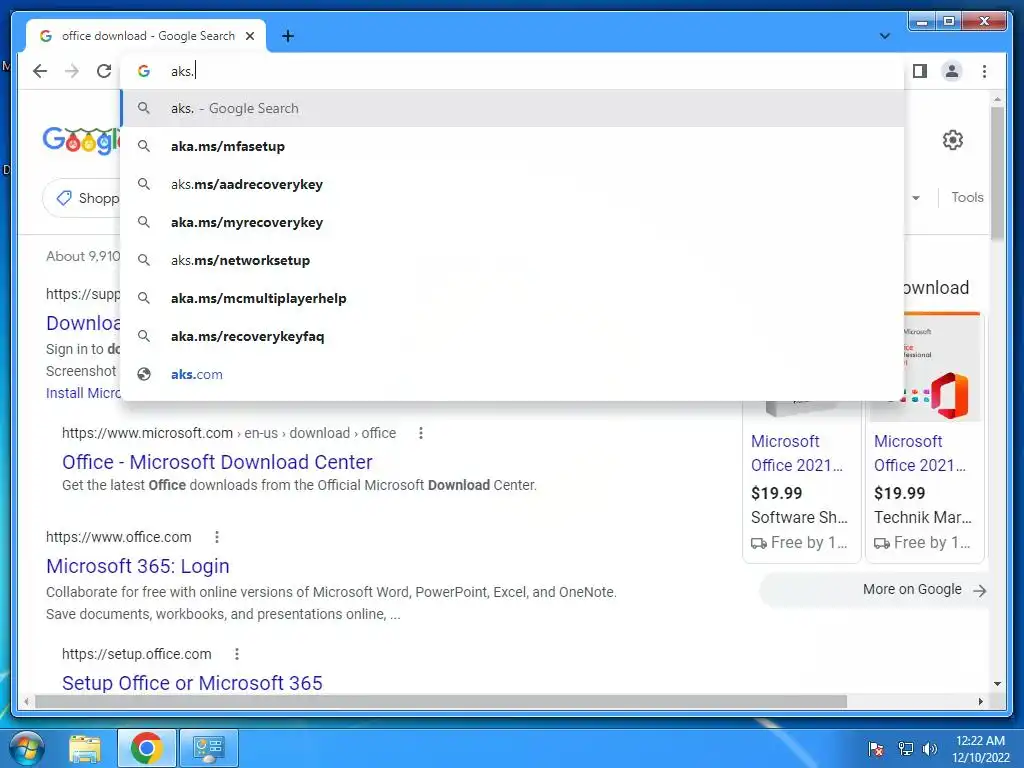Open Microsoft 365: Login result
1024x768 pixels.
pyautogui.click(x=138, y=566)
